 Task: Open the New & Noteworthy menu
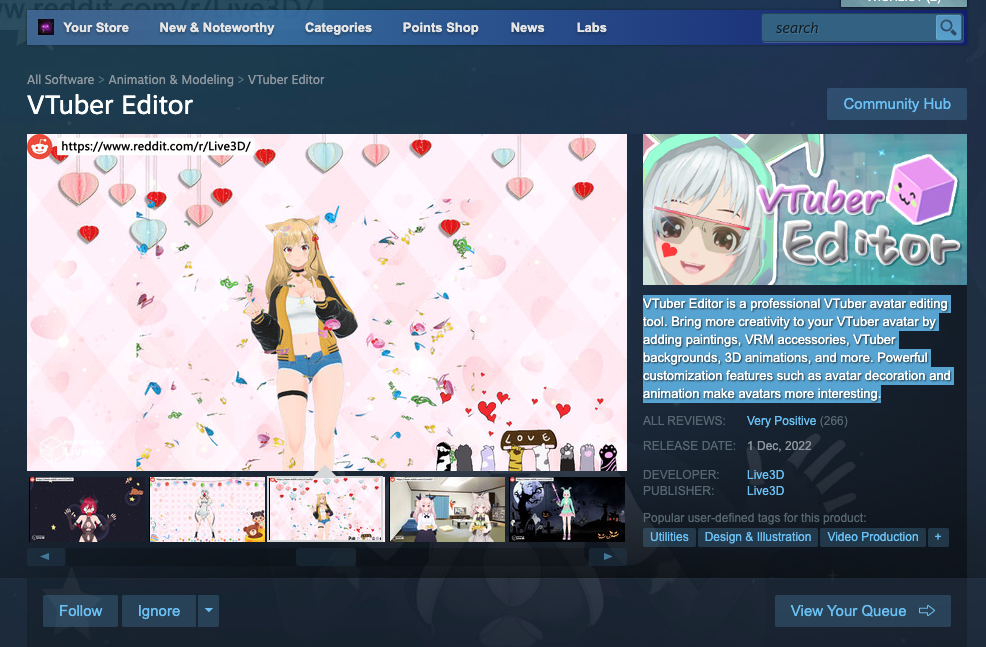click(216, 28)
